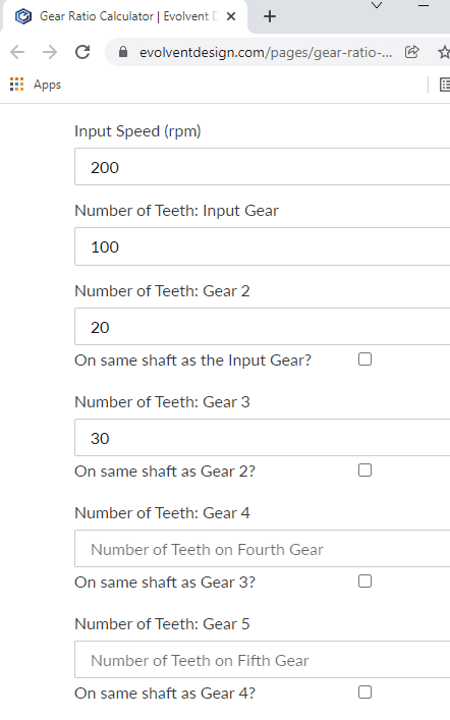Click the reading list icon

pyautogui.click(x=444, y=84)
